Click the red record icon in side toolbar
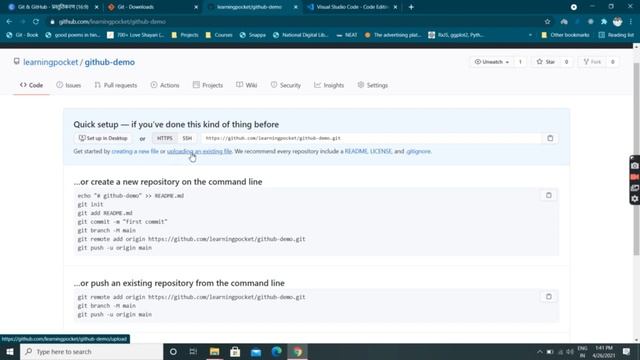This screenshot has width=640, height=360. tap(635, 177)
